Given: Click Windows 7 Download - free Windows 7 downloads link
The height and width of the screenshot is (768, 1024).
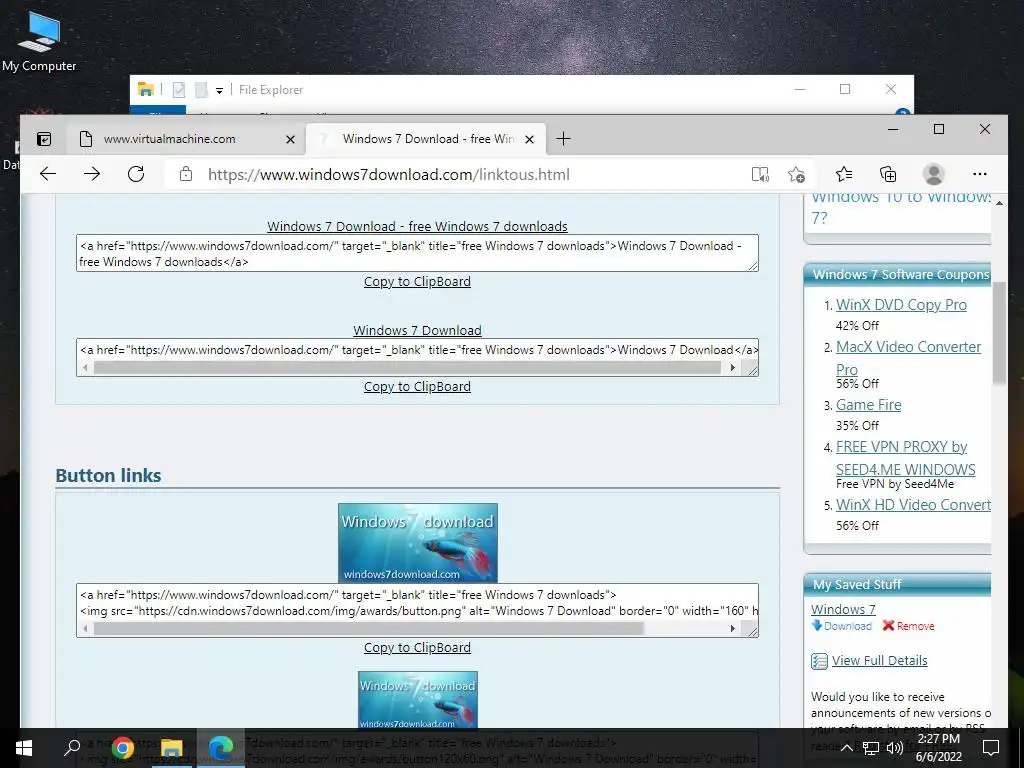Looking at the screenshot, I should [x=417, y=226].
